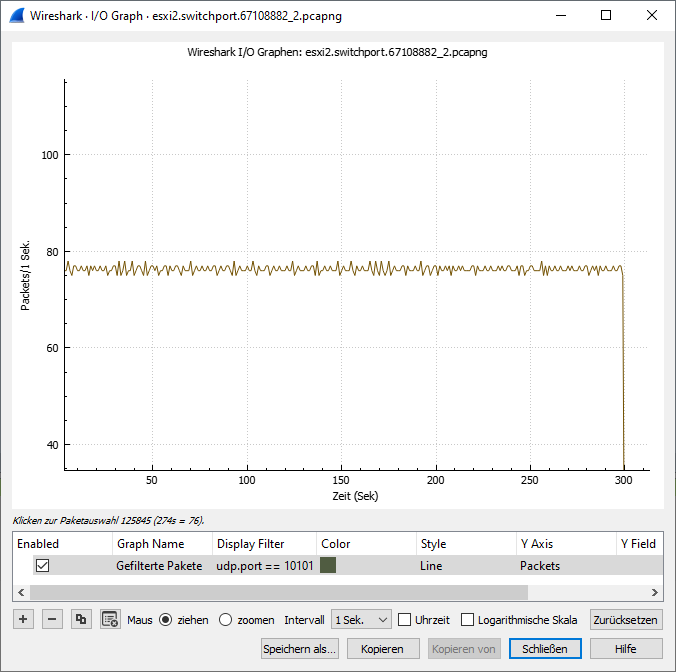Screen dimensions: 676x672
Task: Close window using title bar X
Action: [x=652, y=16]
